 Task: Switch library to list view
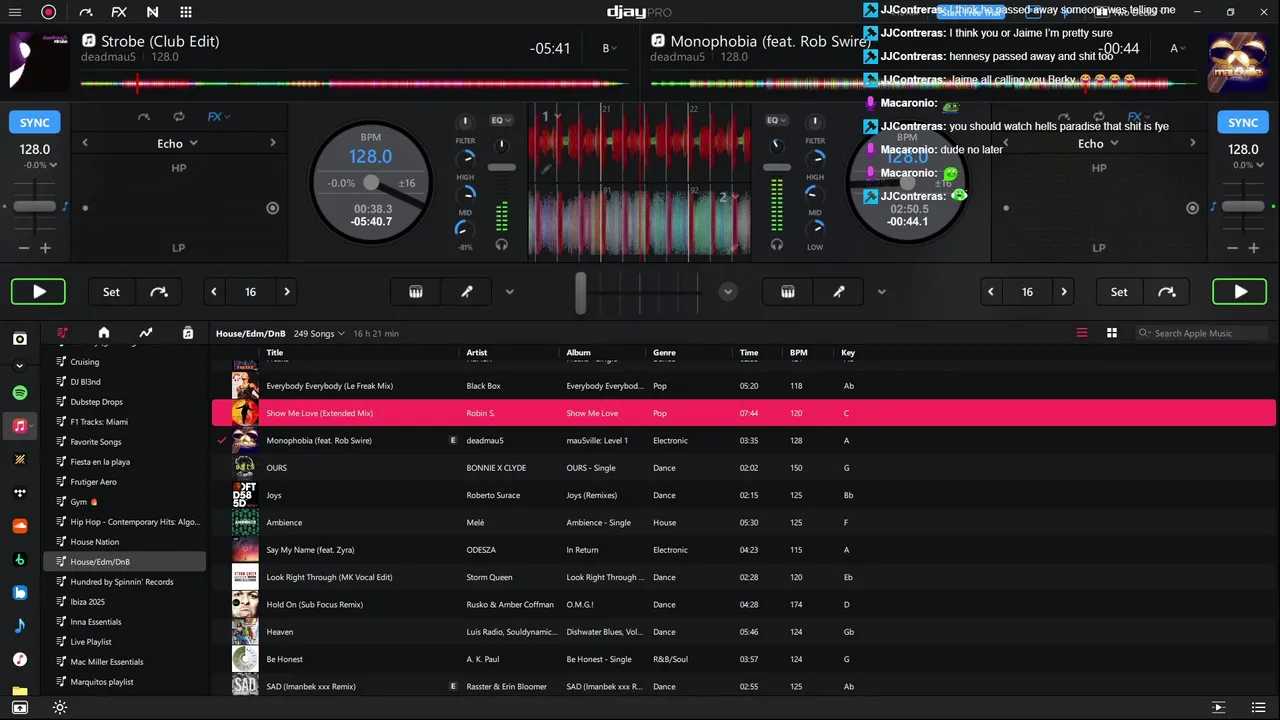(1081, 333)
